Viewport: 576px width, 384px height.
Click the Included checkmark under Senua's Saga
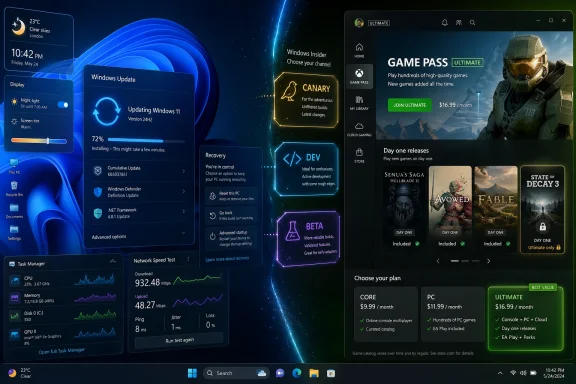tap(417, 243)
